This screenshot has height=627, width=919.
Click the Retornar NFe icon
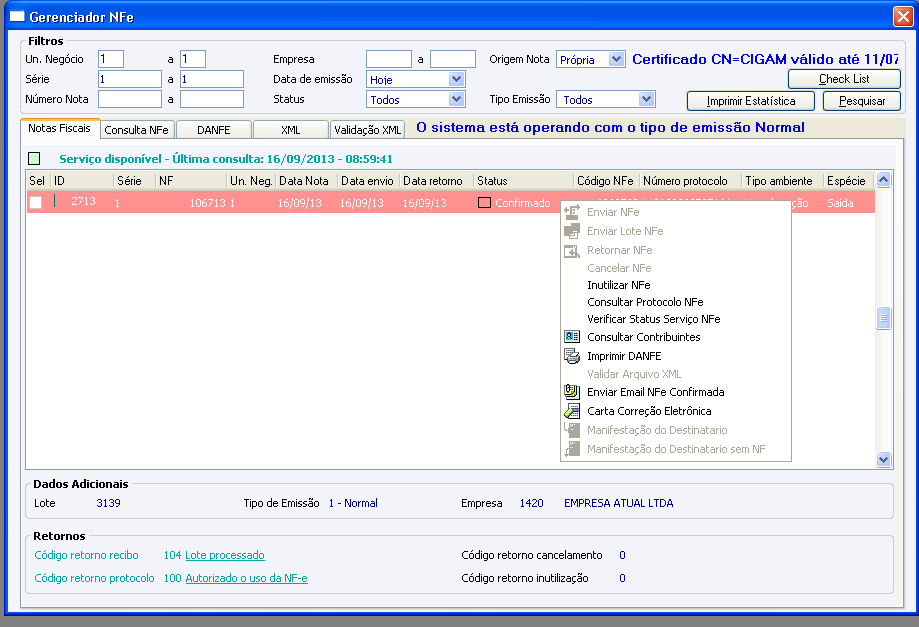[x=571, y=250]
